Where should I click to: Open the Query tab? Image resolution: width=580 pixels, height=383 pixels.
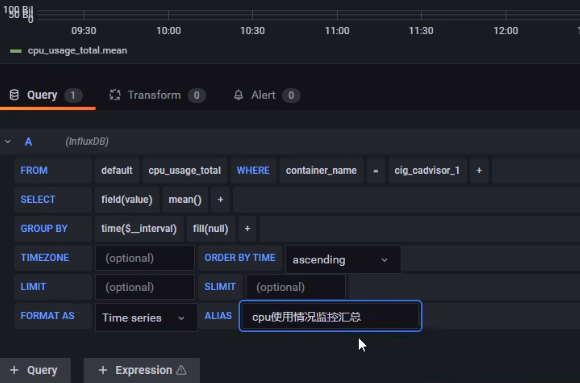pos(46,95)
